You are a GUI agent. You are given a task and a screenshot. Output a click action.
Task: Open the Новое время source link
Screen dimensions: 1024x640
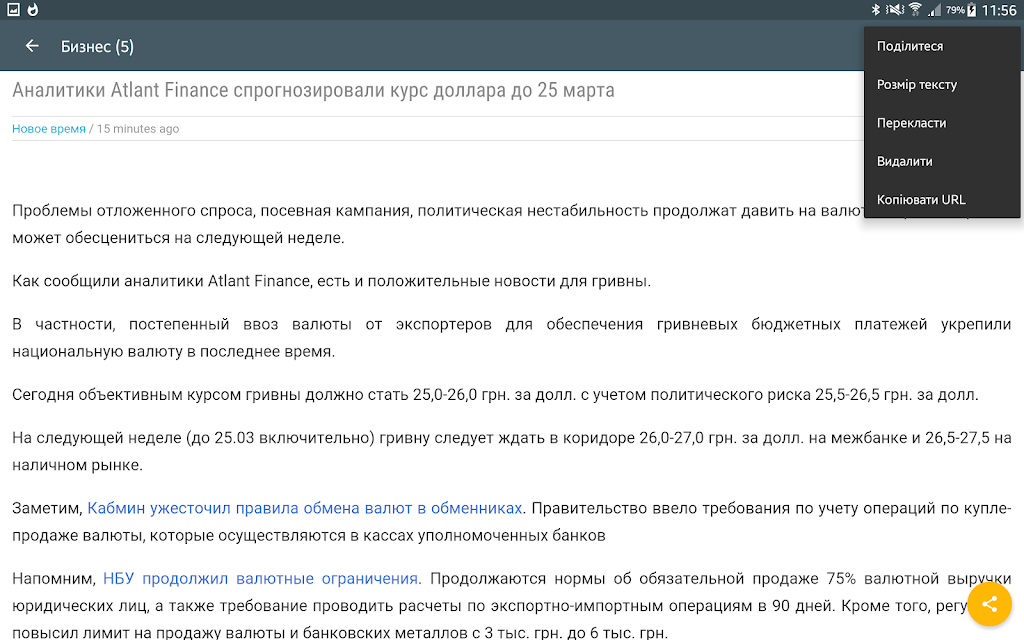tap(49, 129)
